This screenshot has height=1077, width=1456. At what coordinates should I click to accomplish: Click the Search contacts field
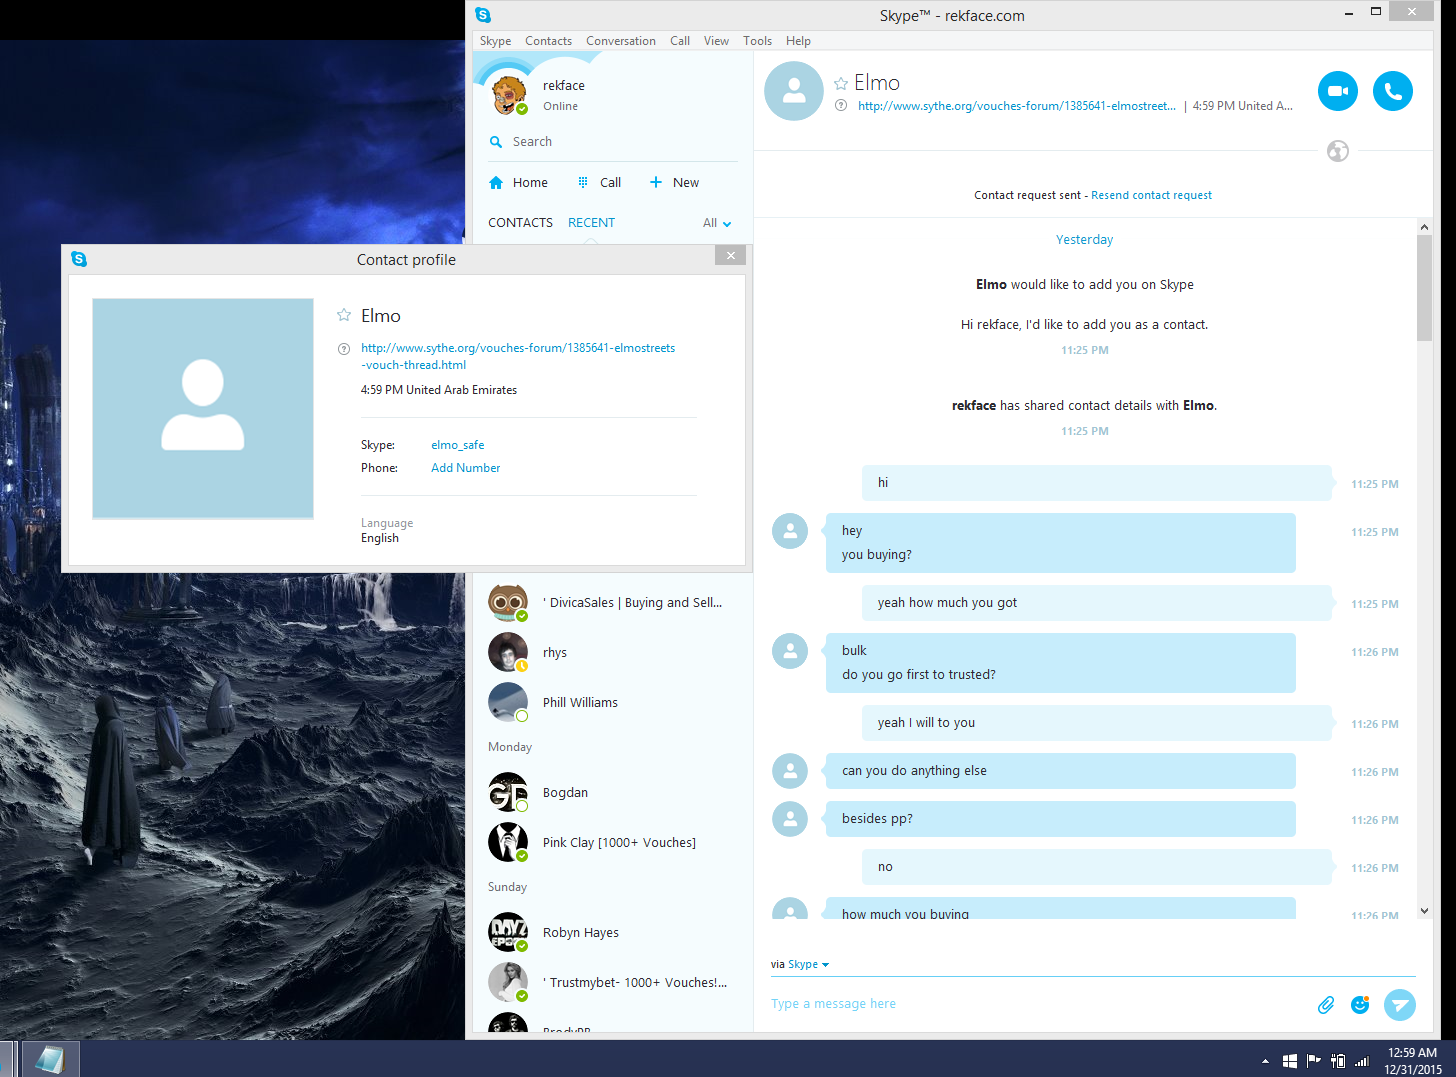(x=612, y=142)
